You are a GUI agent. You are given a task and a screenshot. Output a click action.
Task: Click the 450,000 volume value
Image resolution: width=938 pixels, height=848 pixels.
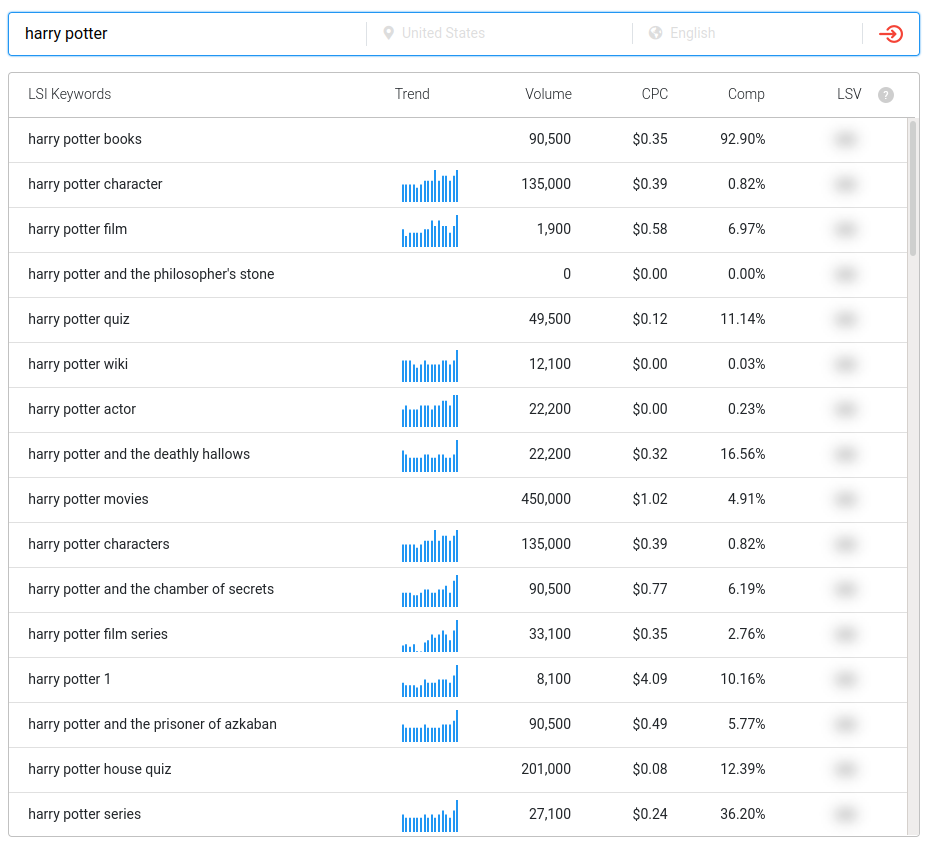click(x=546, y=499)
